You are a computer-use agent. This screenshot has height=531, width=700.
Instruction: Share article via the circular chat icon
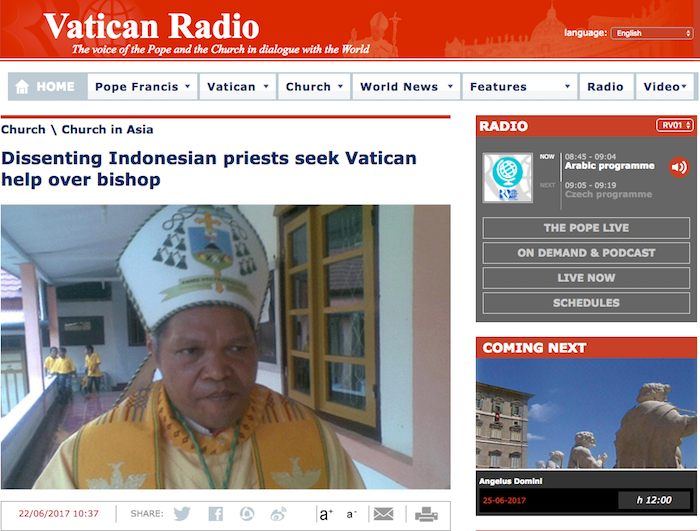pyautogui.click(x=247, y=514)
